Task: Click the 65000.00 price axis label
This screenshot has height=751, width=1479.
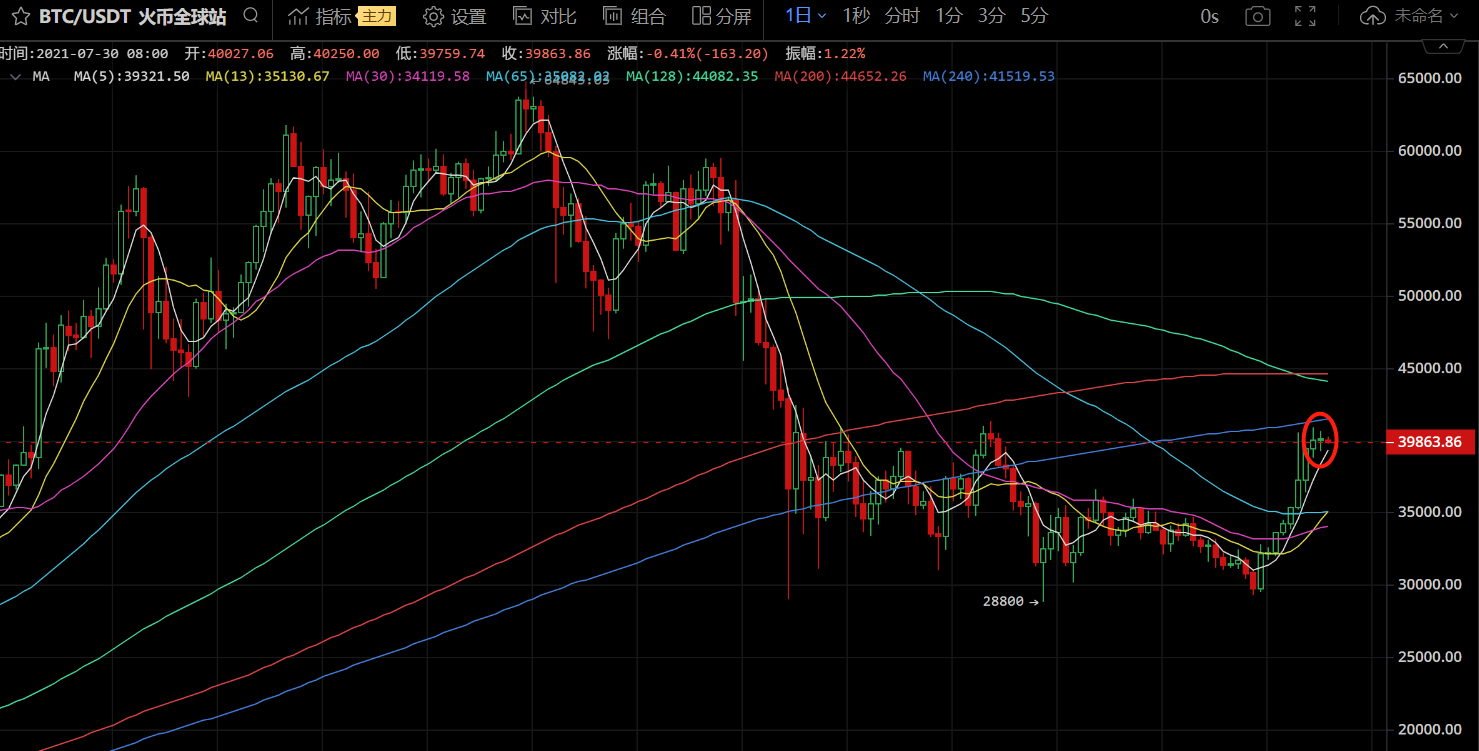Action: coord(1432,78)
